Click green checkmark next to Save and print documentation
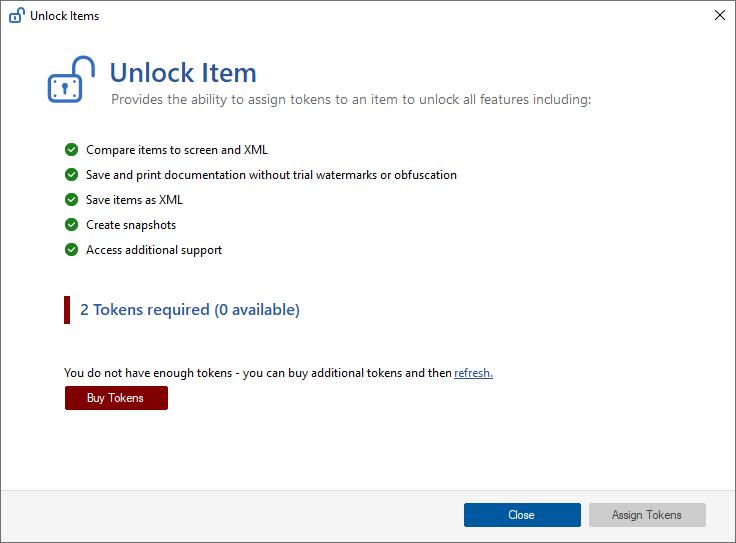 71,175
